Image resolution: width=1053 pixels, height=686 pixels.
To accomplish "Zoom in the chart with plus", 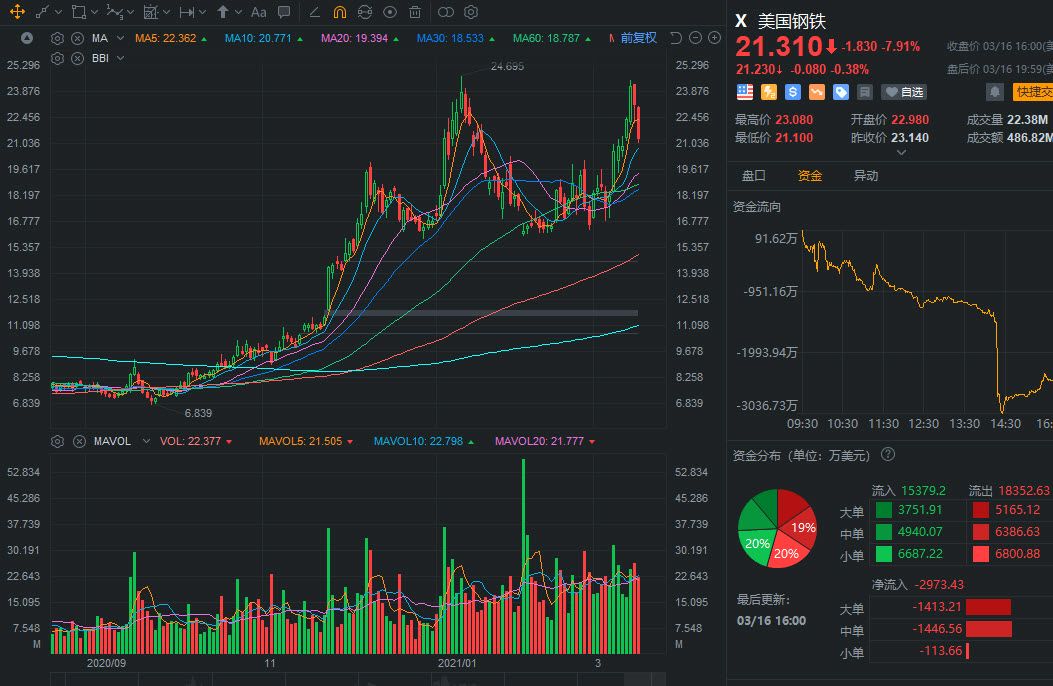I will click(x=715, y=38).
